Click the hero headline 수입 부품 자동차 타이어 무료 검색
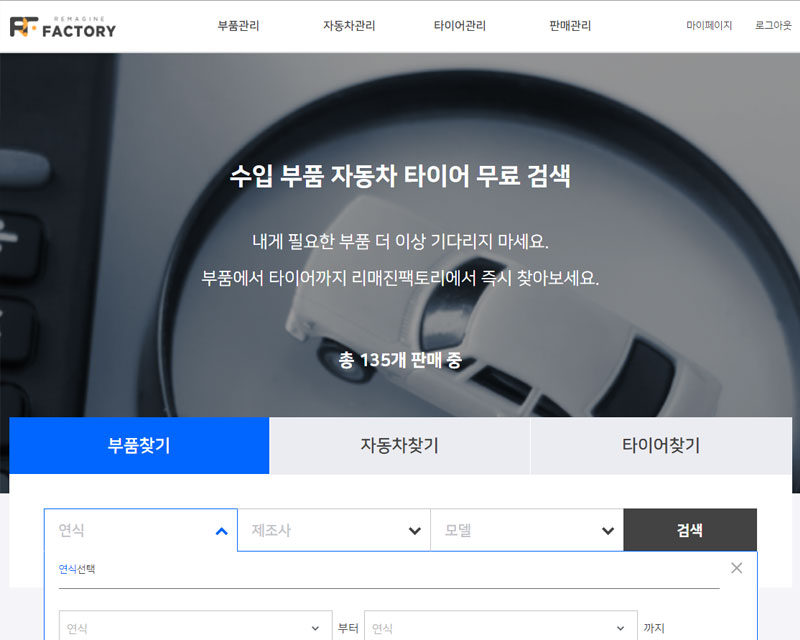 click(400, 177)
